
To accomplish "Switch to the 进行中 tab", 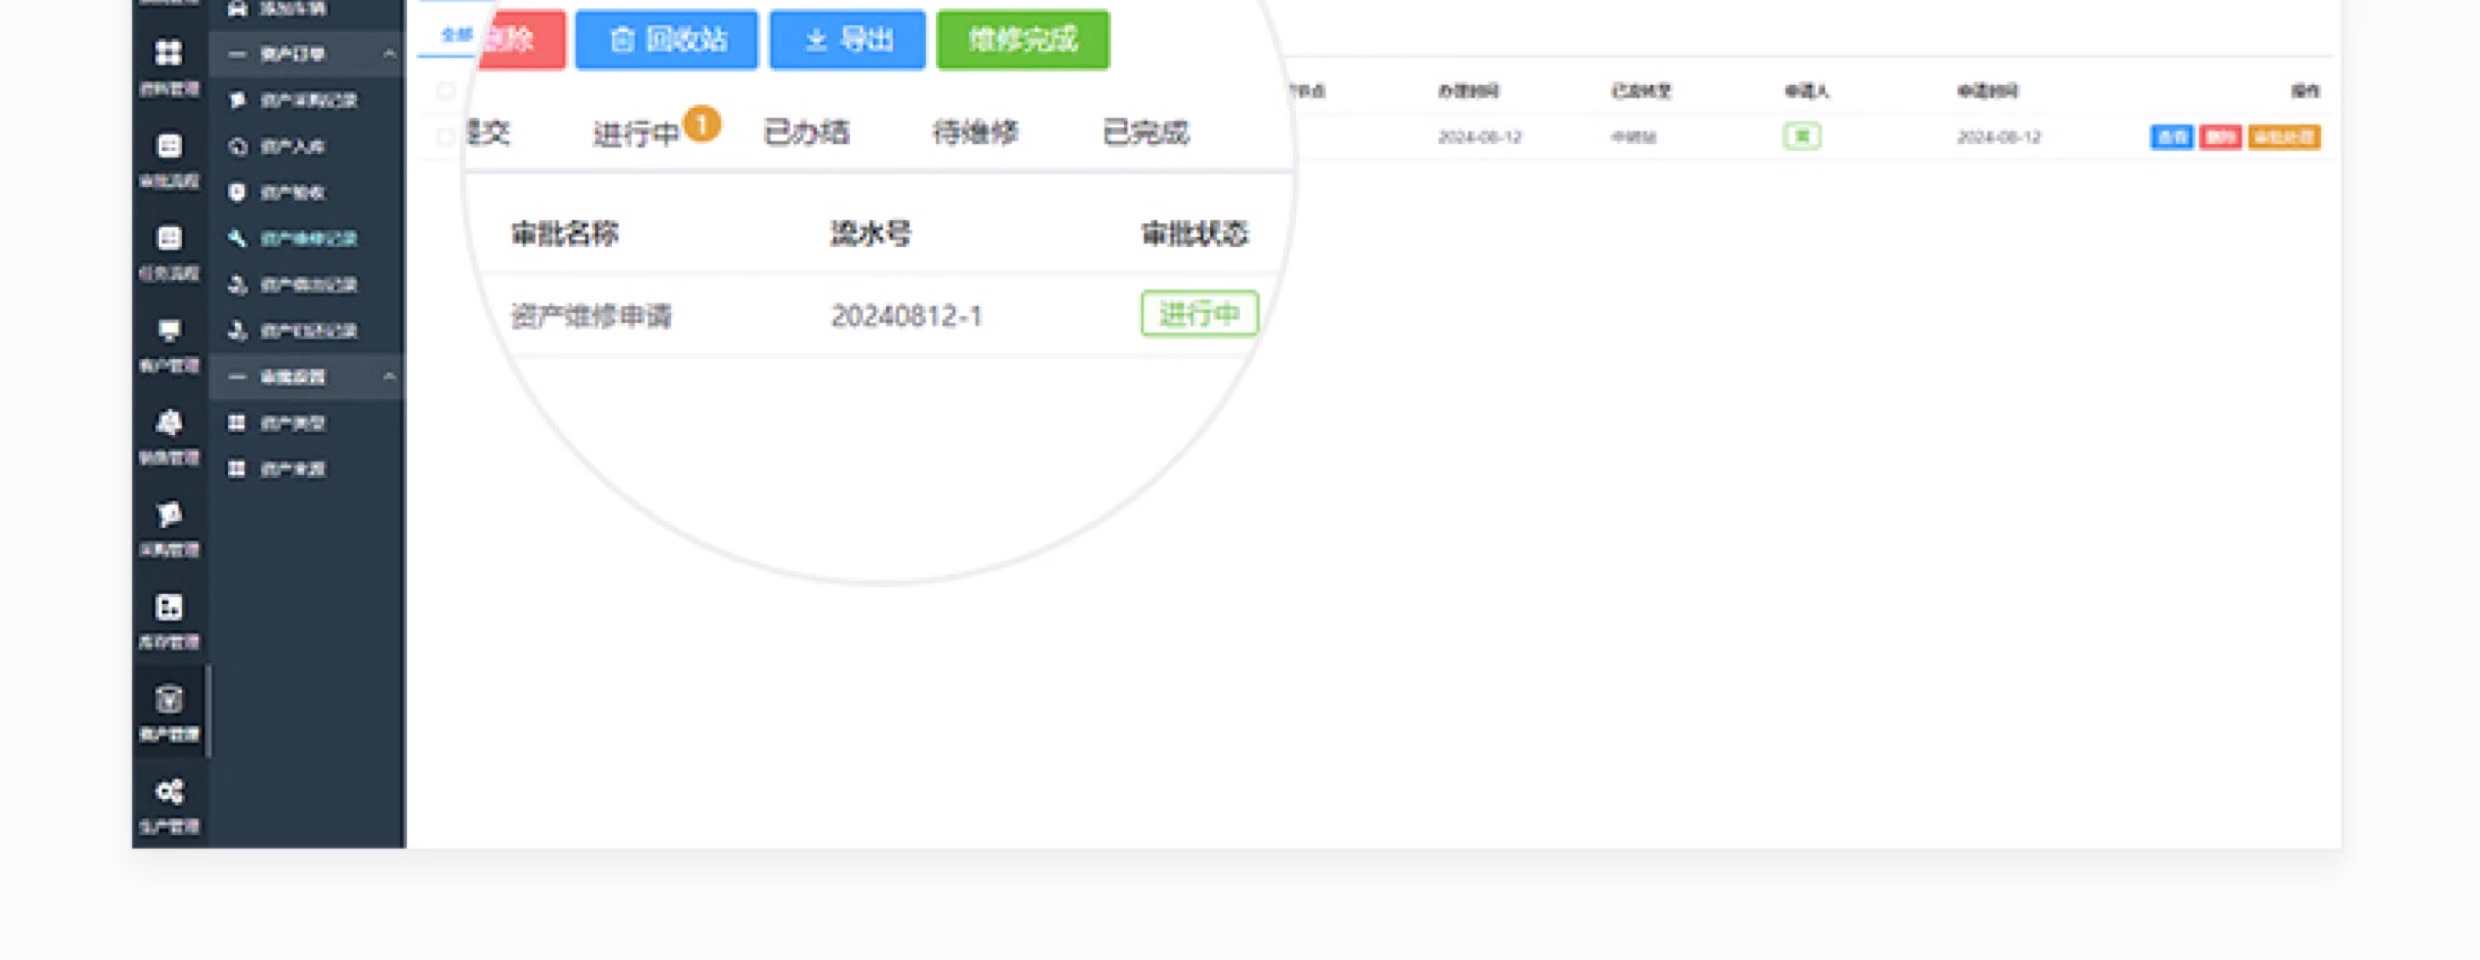I will pyautogui.click(x=636, y=133).
